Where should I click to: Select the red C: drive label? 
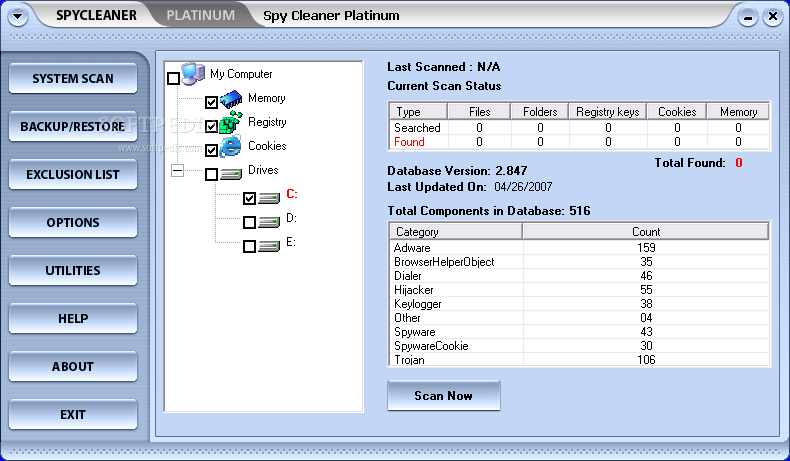[292, 194]
